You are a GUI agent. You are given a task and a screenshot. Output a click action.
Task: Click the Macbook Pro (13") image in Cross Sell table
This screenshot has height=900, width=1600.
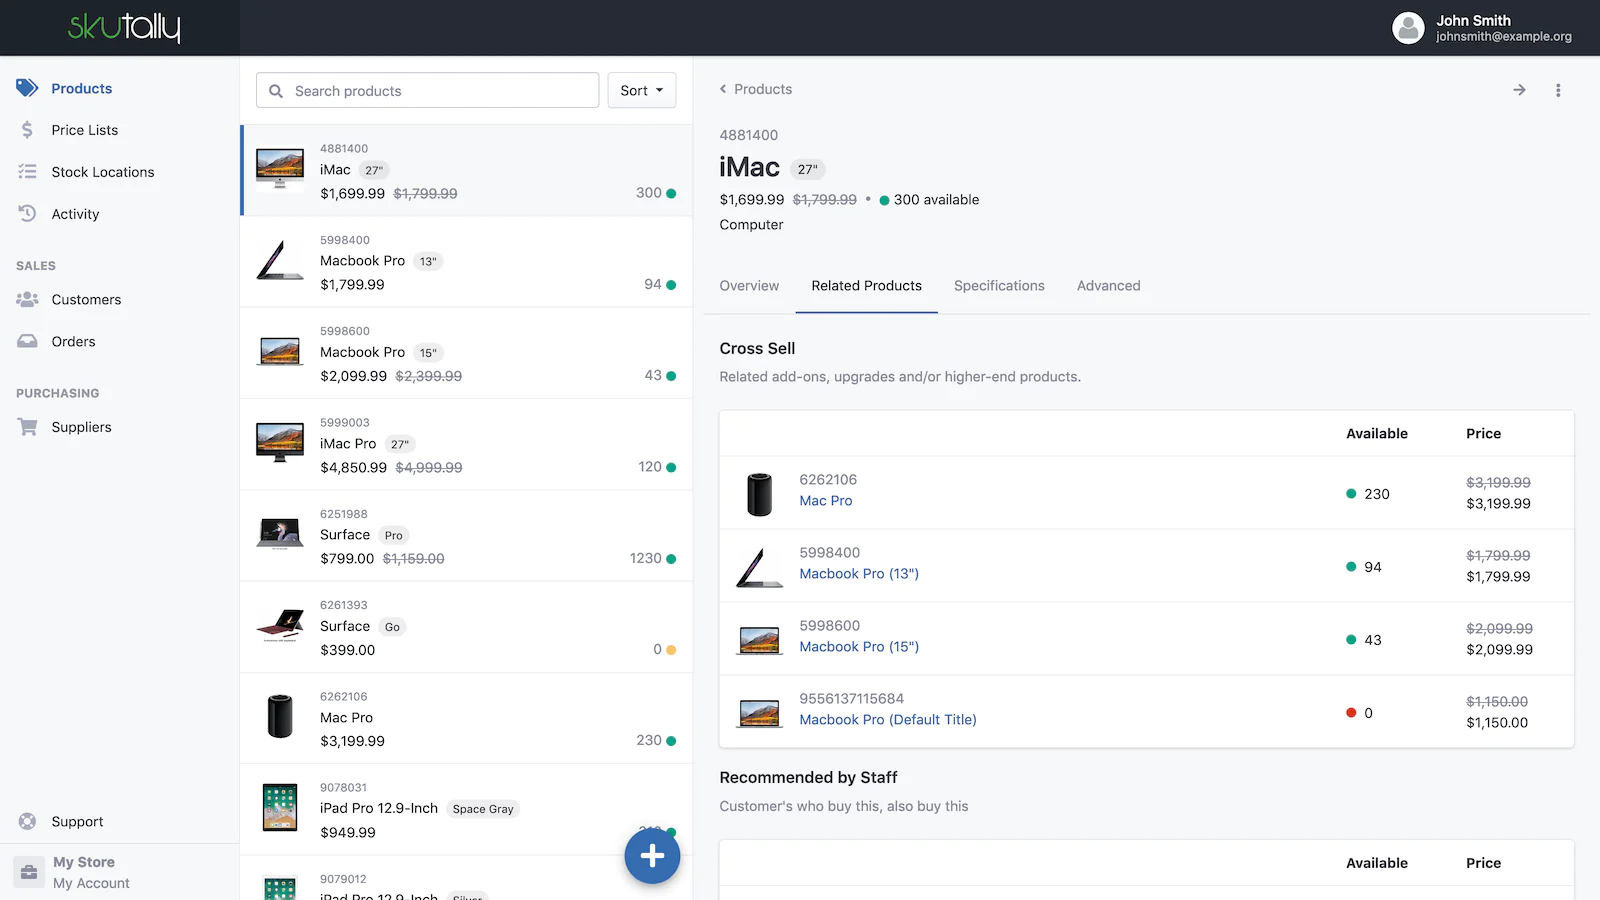[x=760, y=567]
